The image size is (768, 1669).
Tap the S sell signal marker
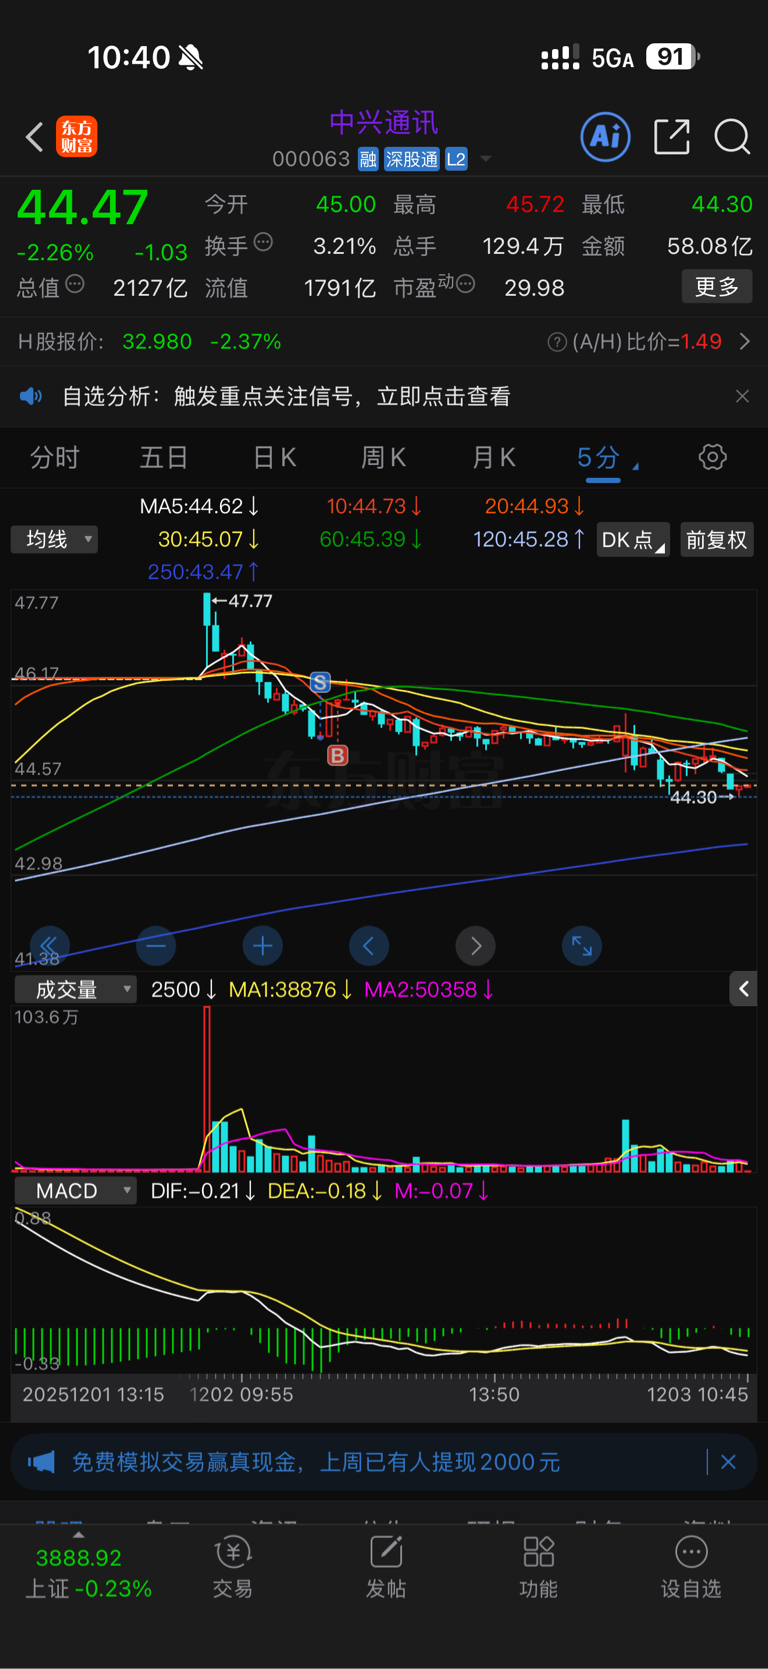pyautogui.click(x=320, y=682)
